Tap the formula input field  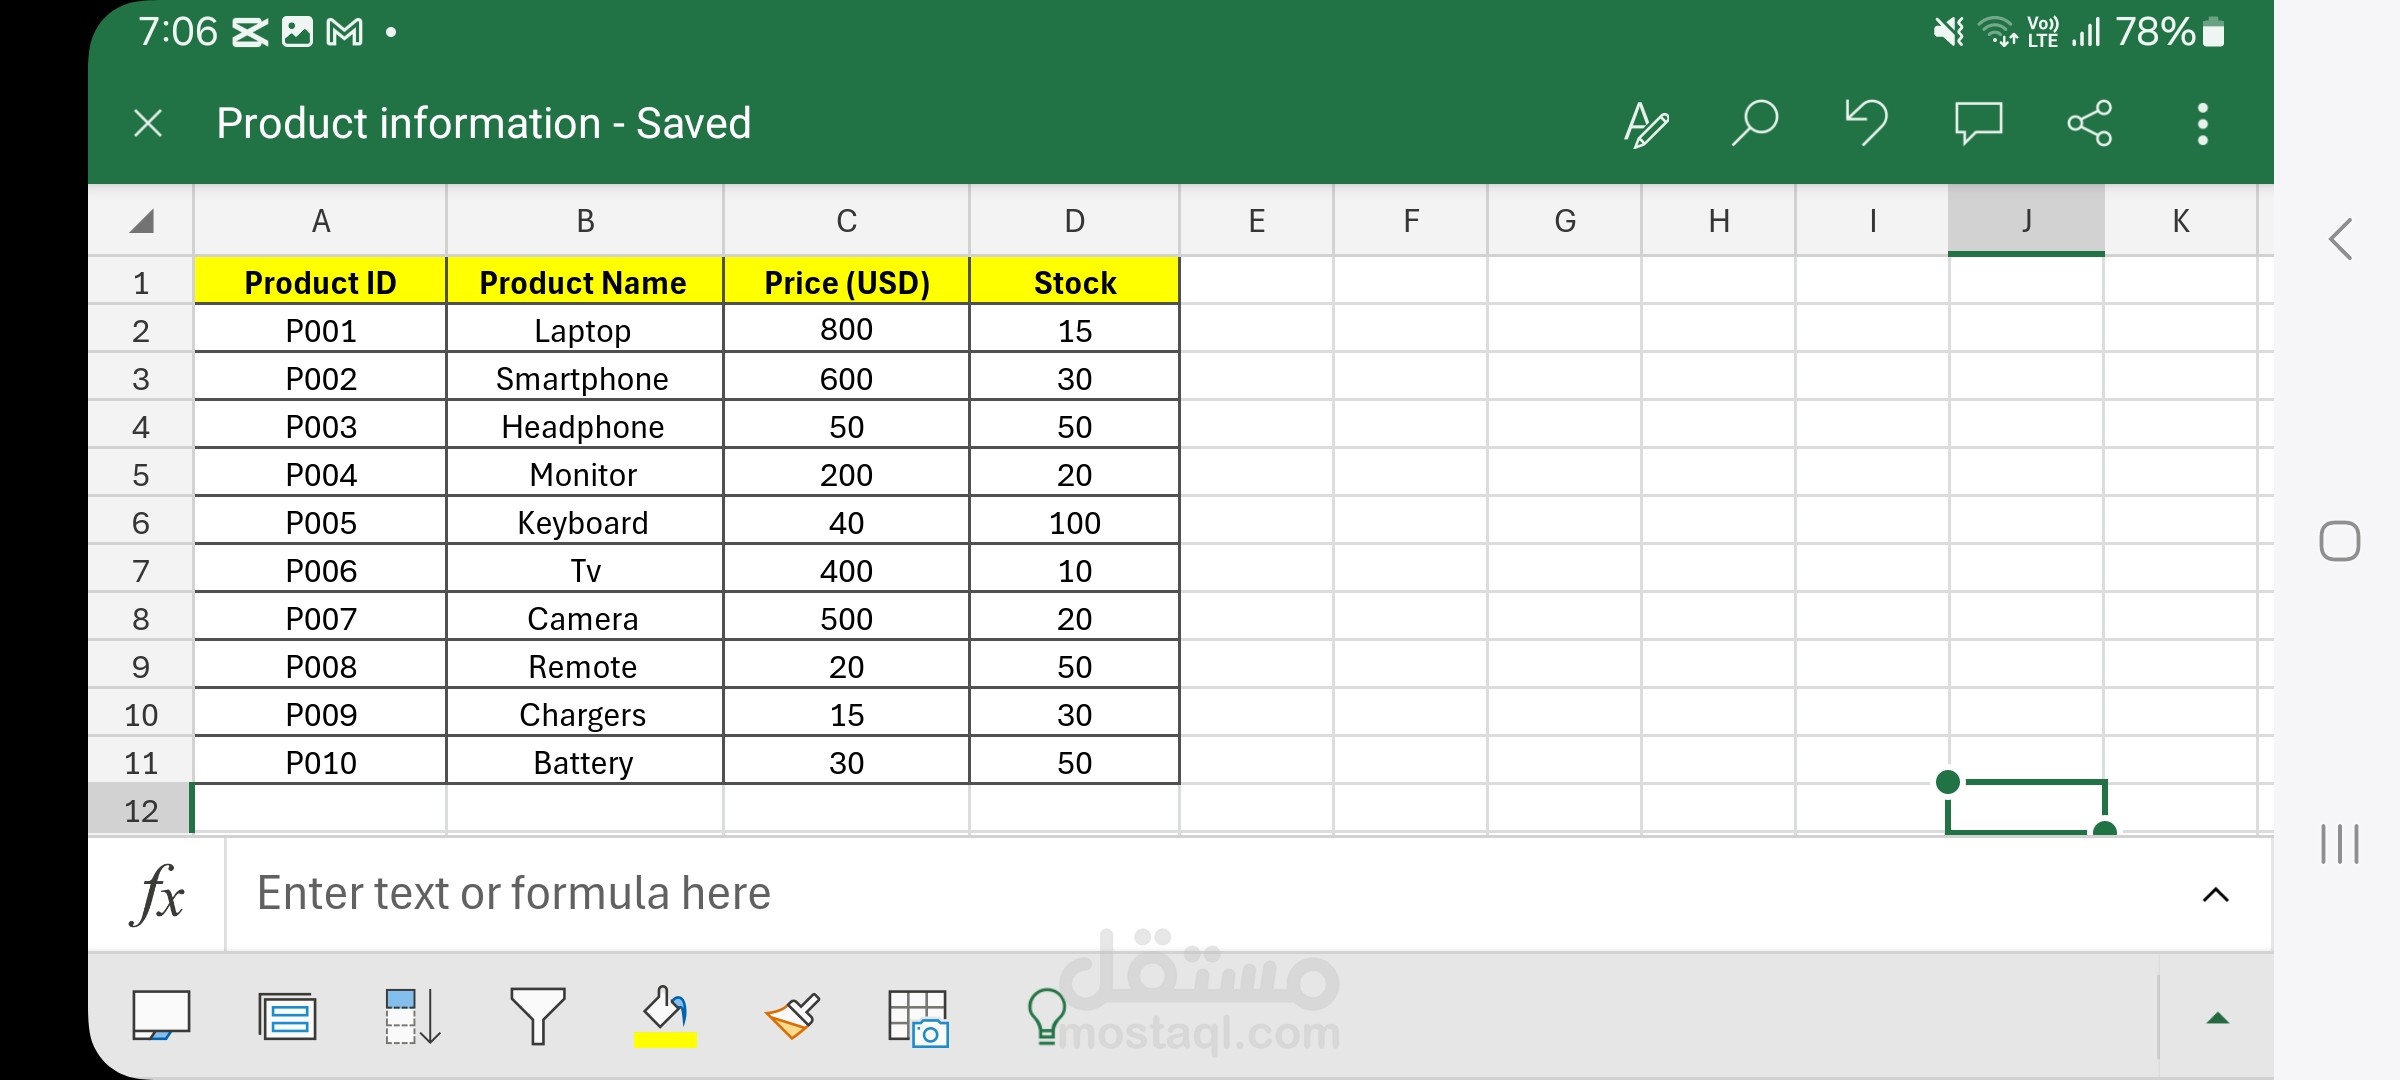[1200, 894]
